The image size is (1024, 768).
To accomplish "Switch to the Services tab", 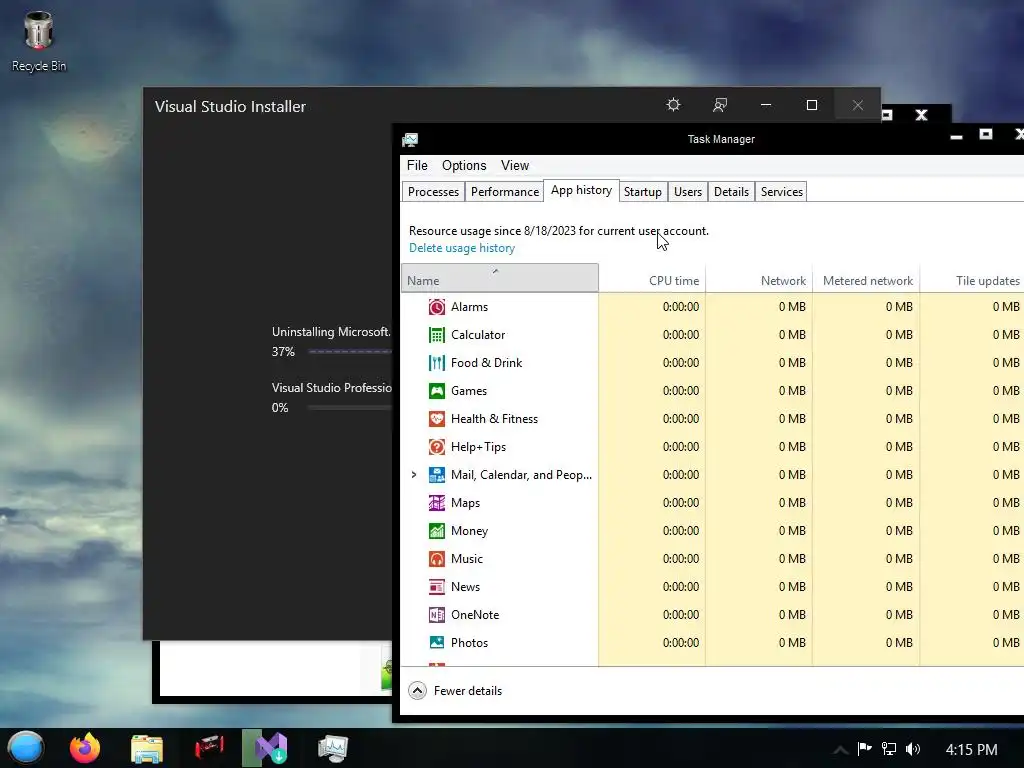I will click(781, 192).
